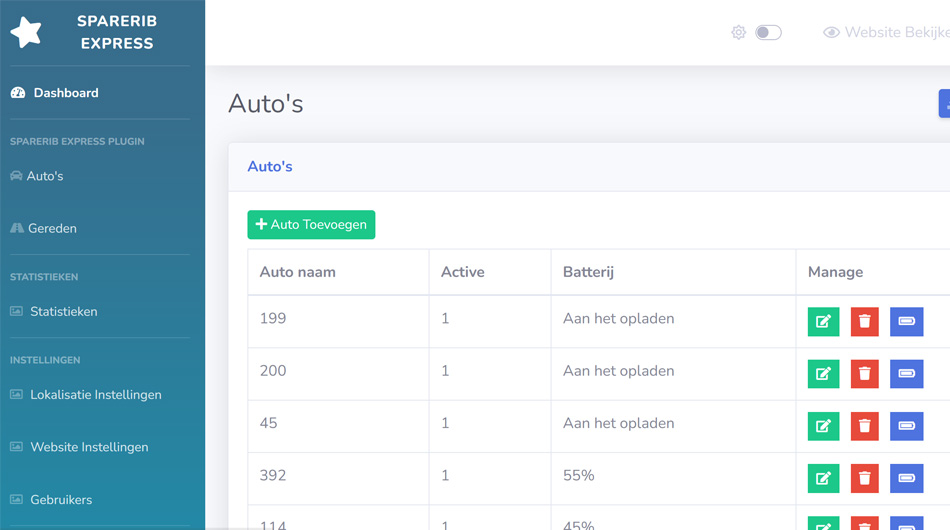Click the edit icon for auto 199
Viewport: 950px width, 530px height.
click(x=823, y=322)
